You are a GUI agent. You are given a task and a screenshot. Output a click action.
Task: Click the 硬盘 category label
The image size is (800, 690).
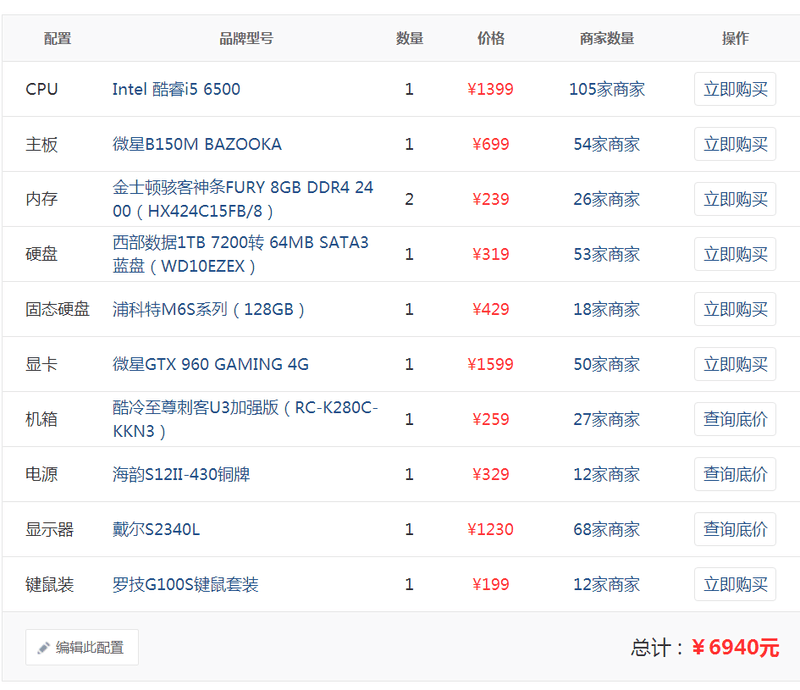41,254
